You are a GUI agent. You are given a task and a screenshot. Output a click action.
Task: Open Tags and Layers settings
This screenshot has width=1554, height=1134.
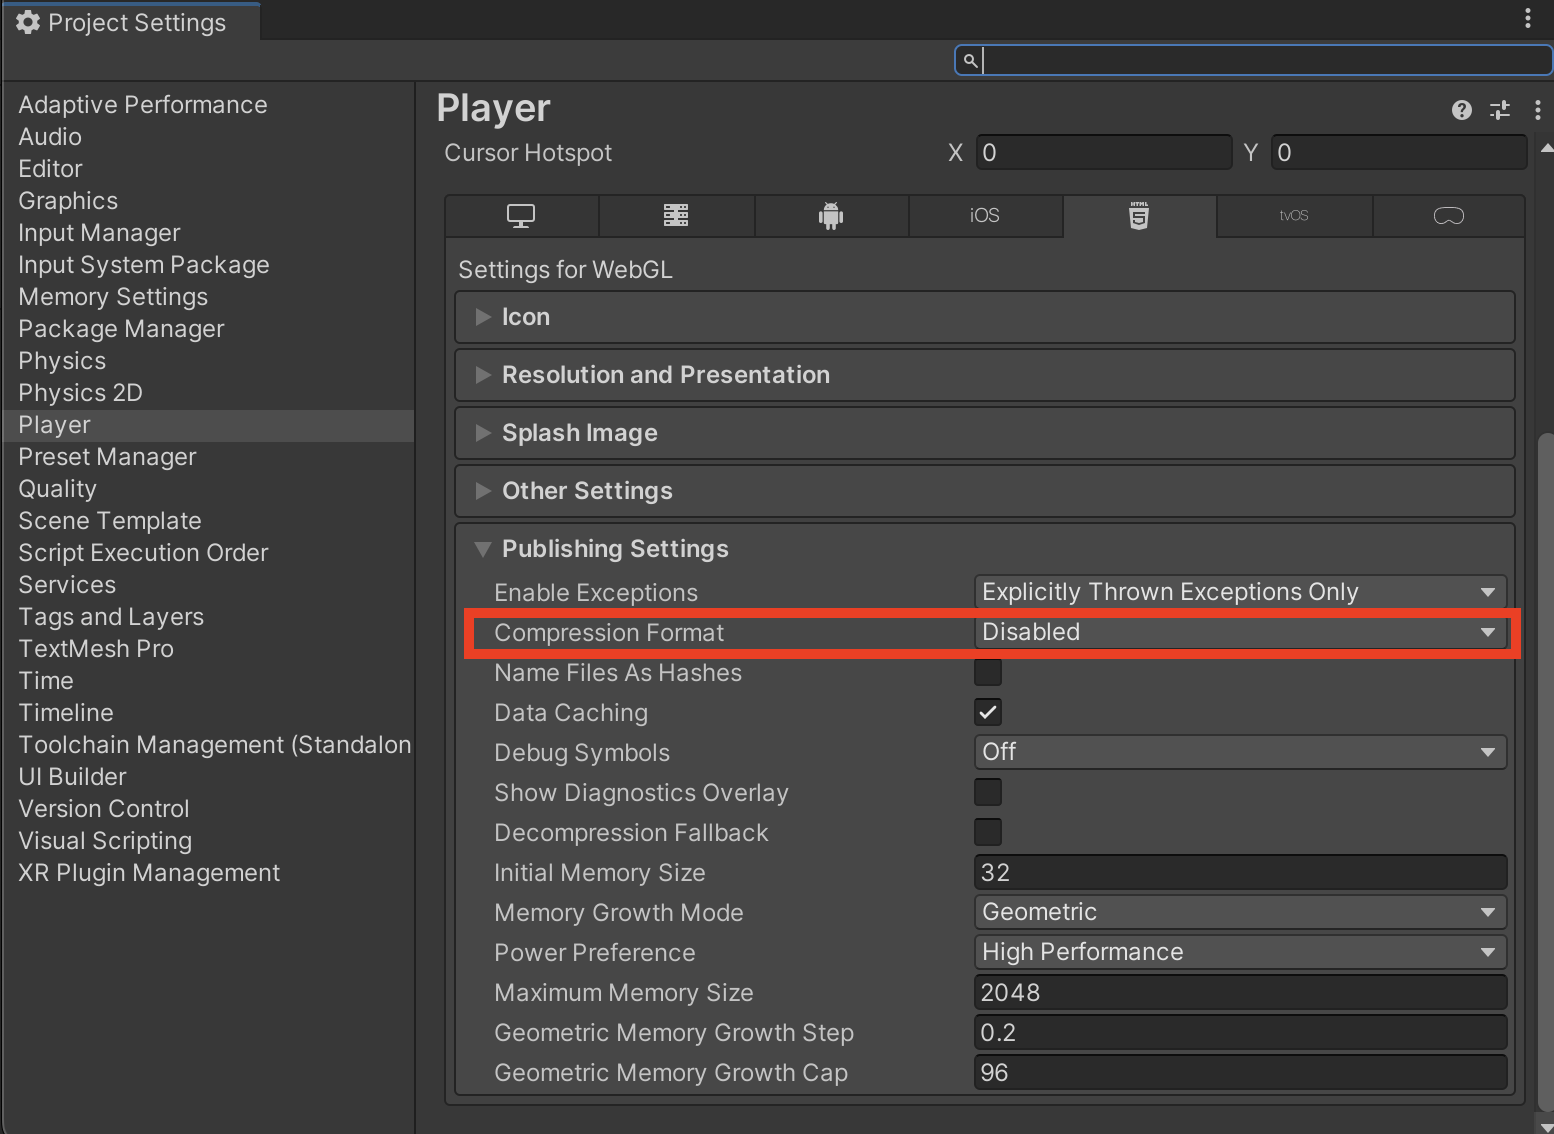(111, 616)
